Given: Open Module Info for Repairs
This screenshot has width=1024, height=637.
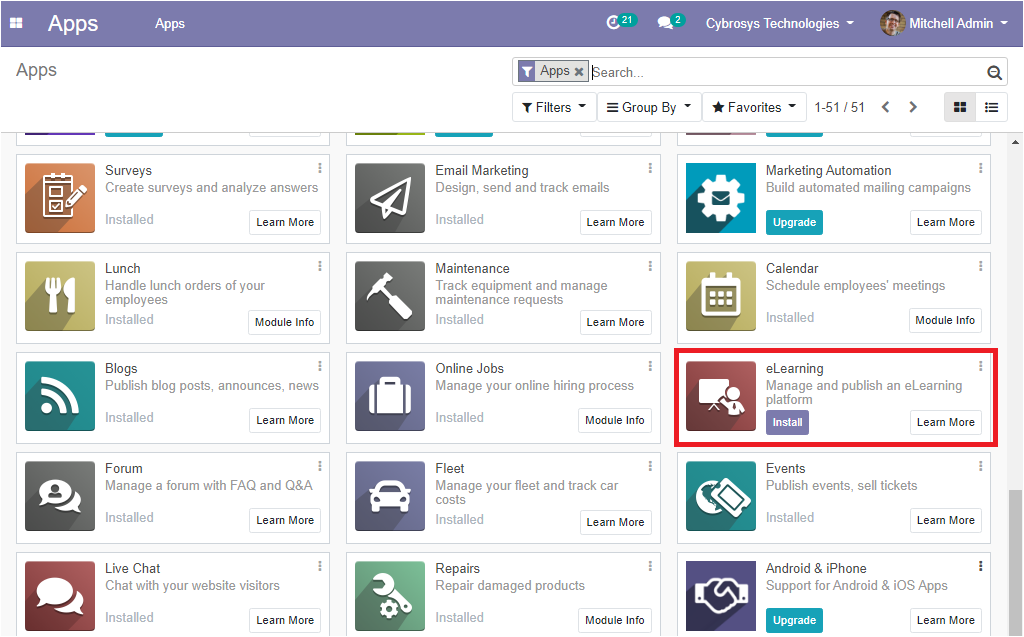Looking at the screenshot, I should pyautogui.click(x=615, y=620).
